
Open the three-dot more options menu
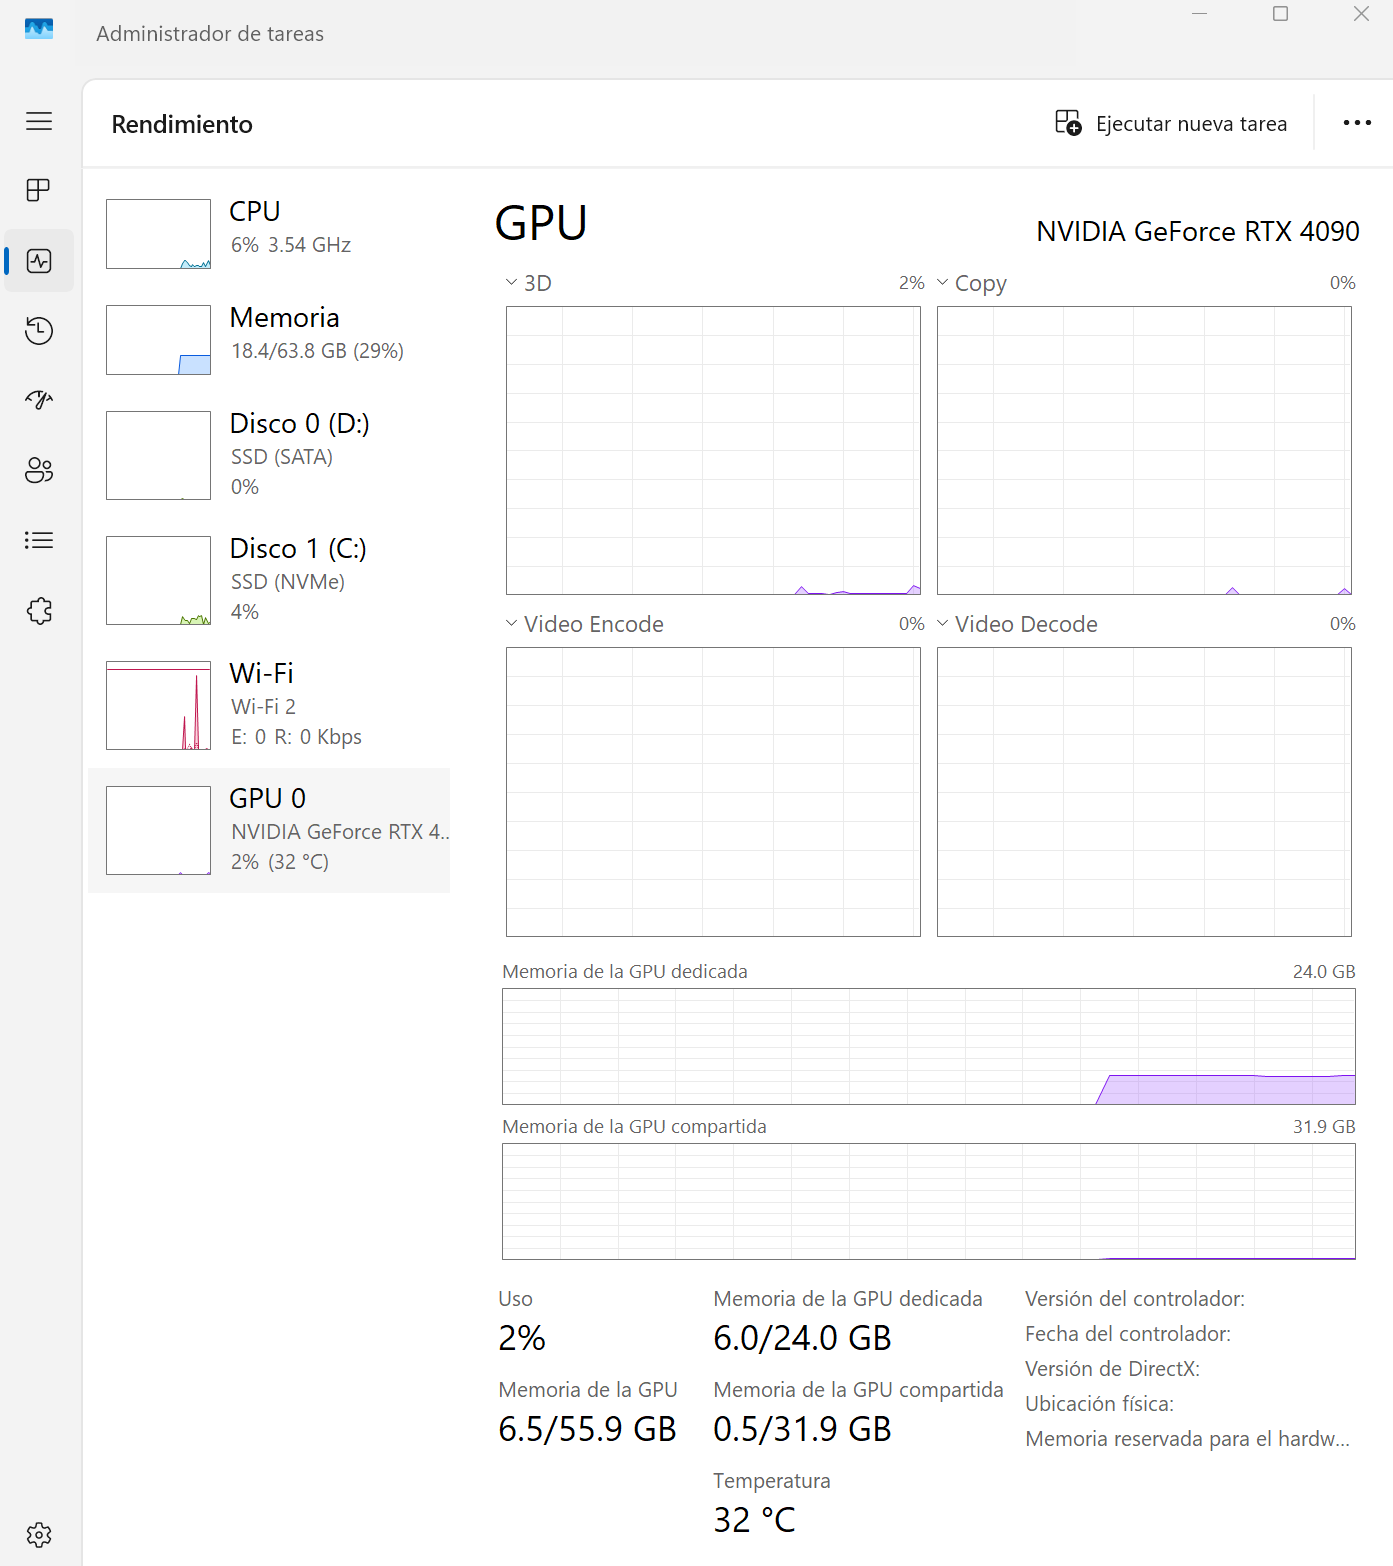point(1356,123)
